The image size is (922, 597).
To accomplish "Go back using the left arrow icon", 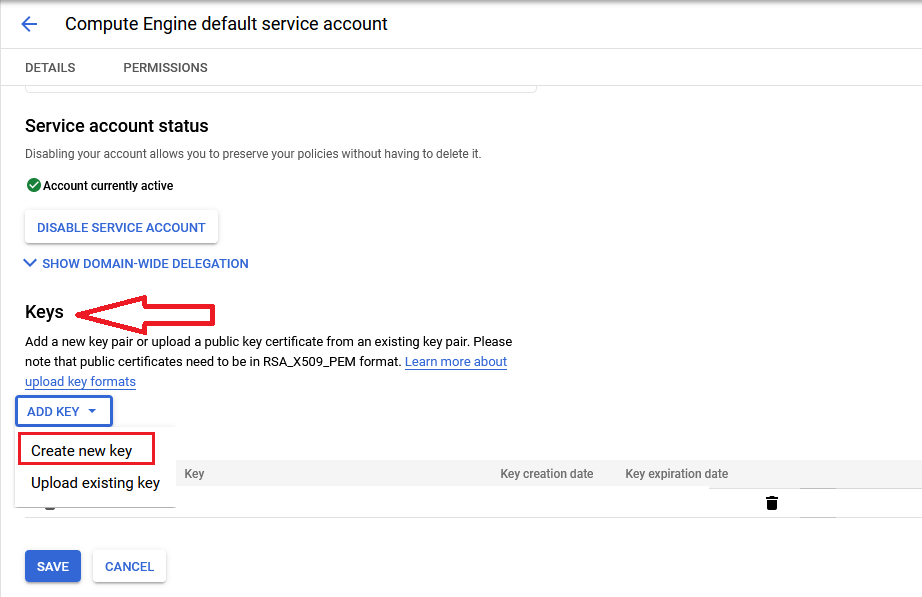I will point(29,24).
